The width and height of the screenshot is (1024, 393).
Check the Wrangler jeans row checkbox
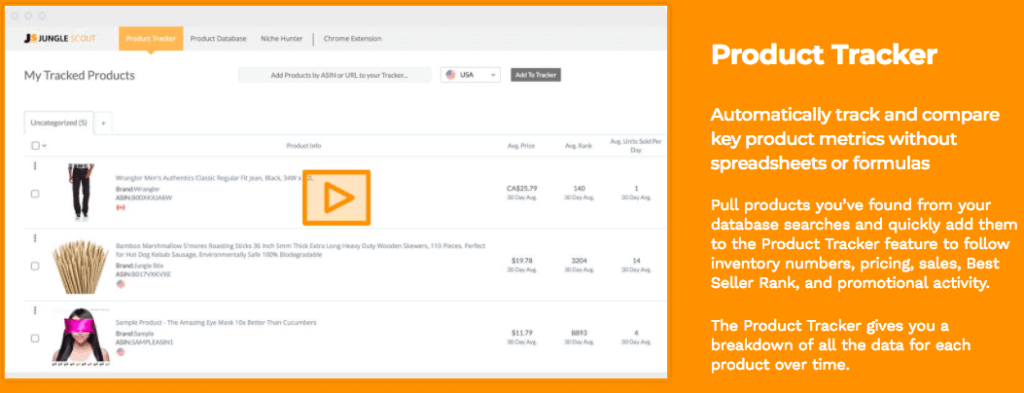35,194
